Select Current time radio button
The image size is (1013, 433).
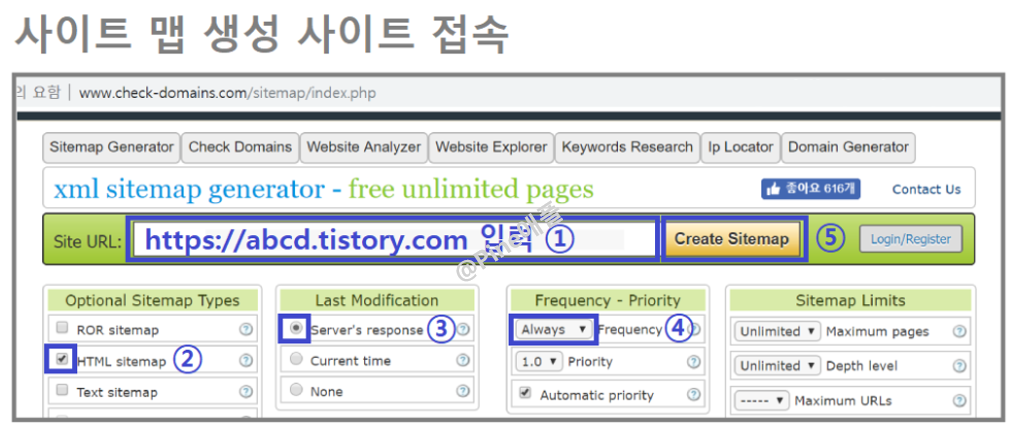[296, 359]
